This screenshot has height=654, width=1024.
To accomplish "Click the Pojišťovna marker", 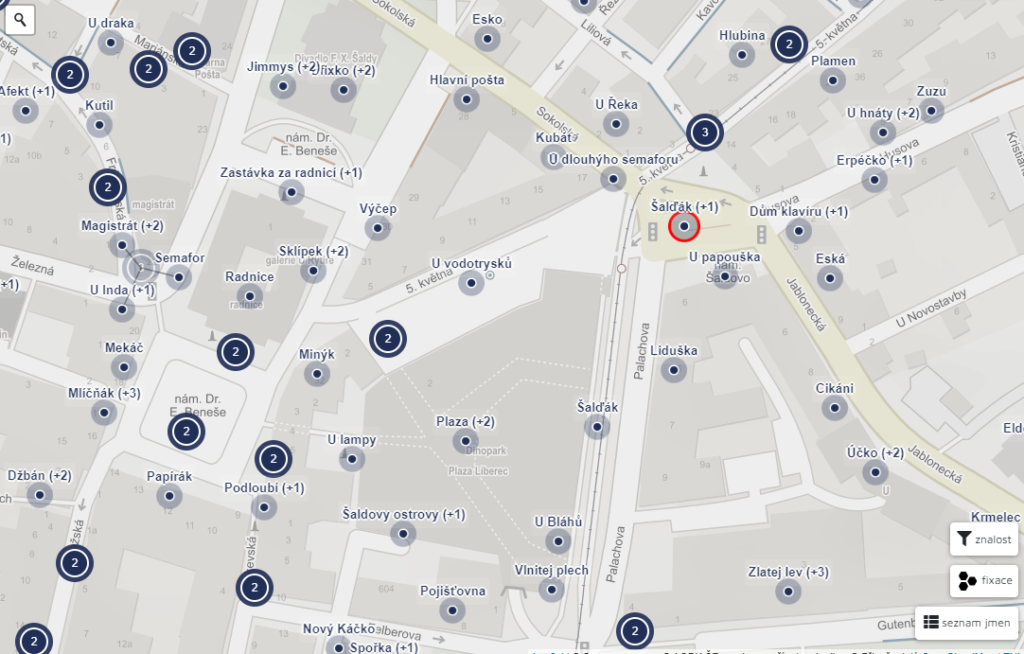I will coord(452,611).
